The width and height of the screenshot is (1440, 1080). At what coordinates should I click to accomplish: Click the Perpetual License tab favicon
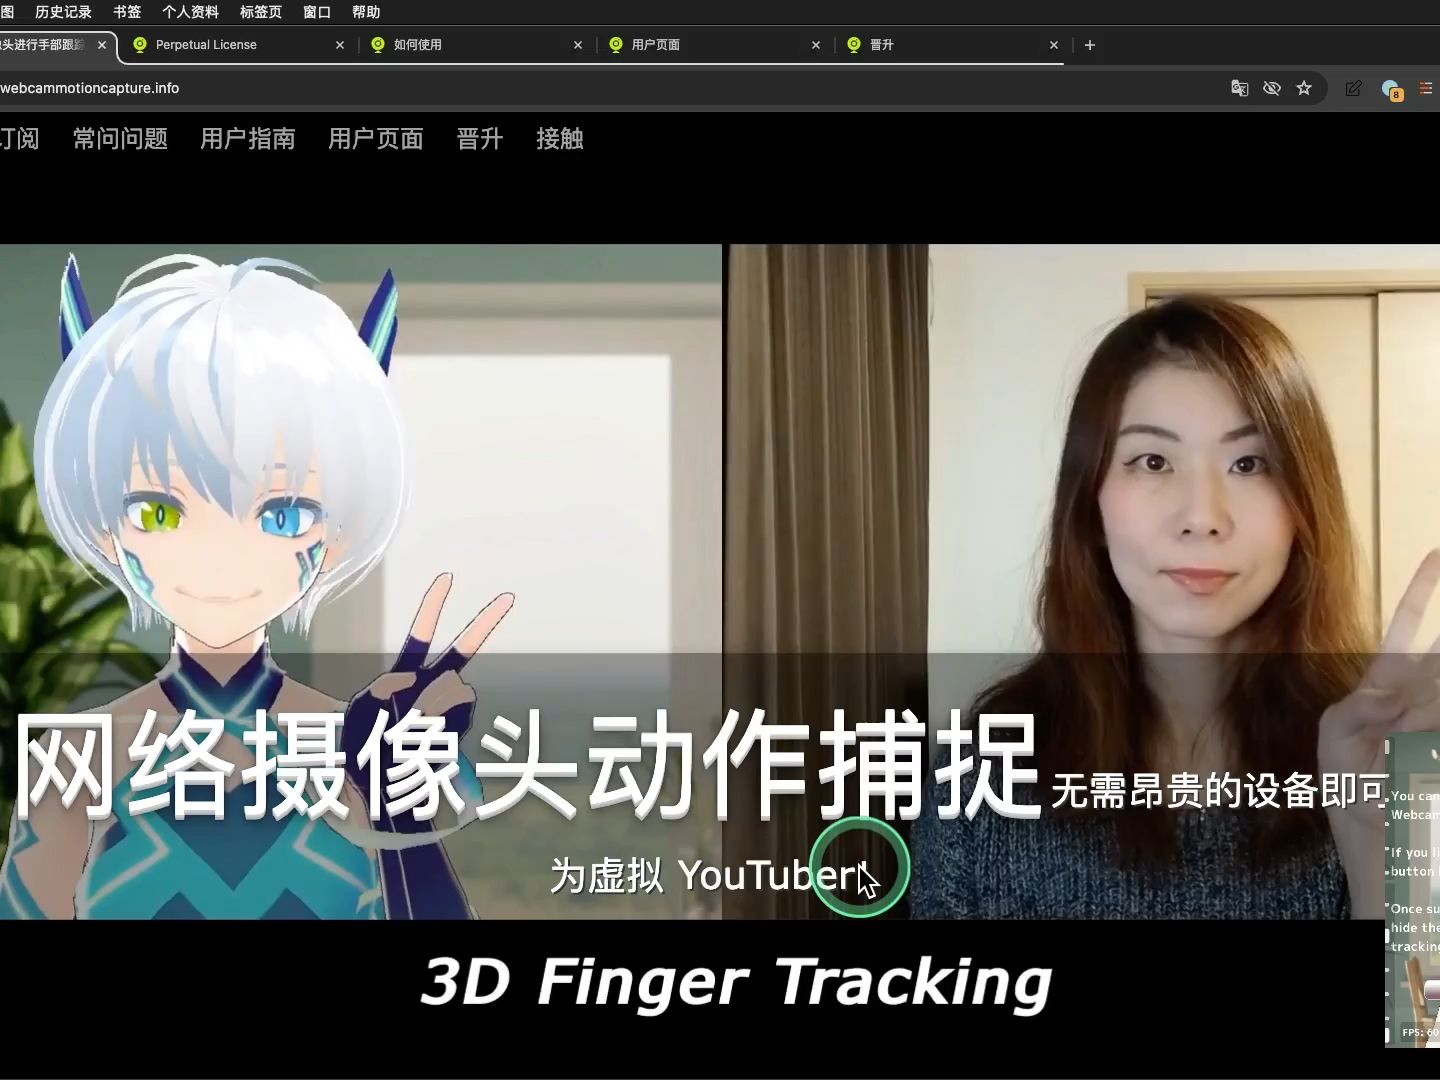(140, 45)
